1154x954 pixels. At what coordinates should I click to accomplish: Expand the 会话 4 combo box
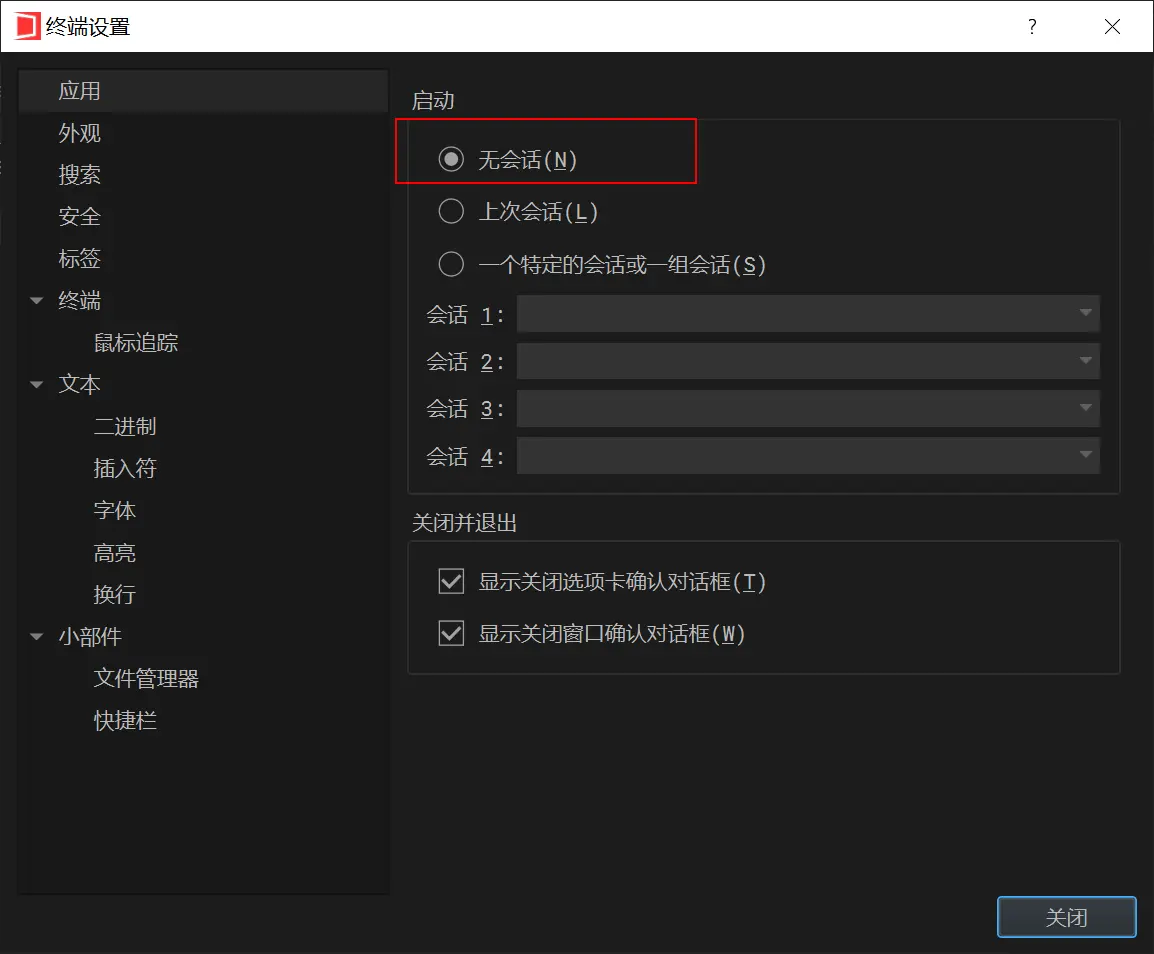pyautogui.click(x=808, y=456)
